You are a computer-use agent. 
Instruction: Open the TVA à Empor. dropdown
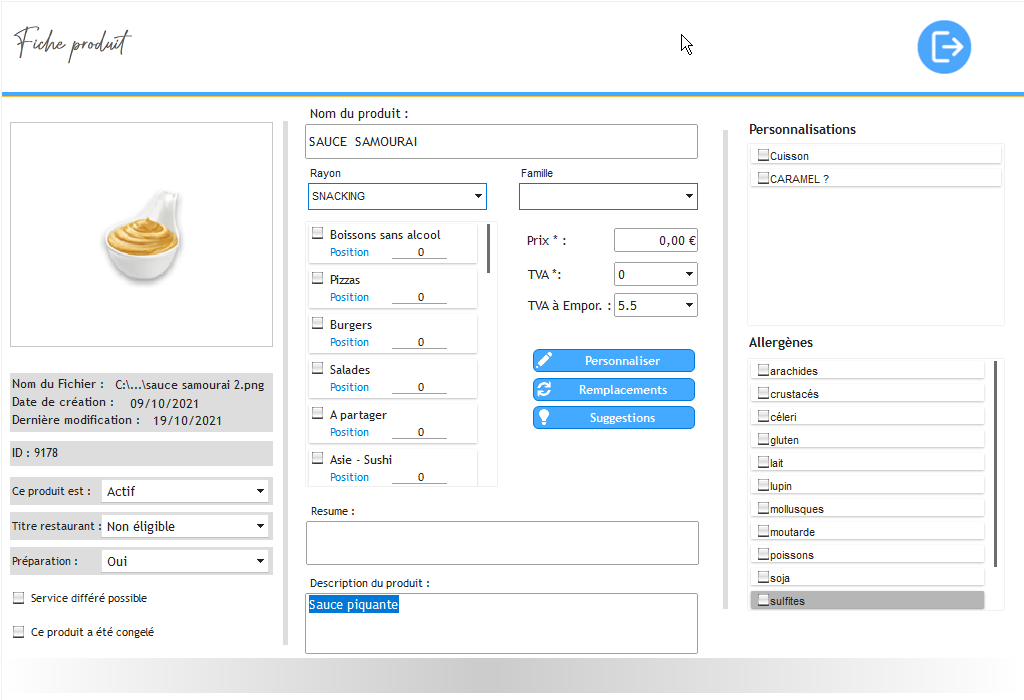tap(655, 305)
